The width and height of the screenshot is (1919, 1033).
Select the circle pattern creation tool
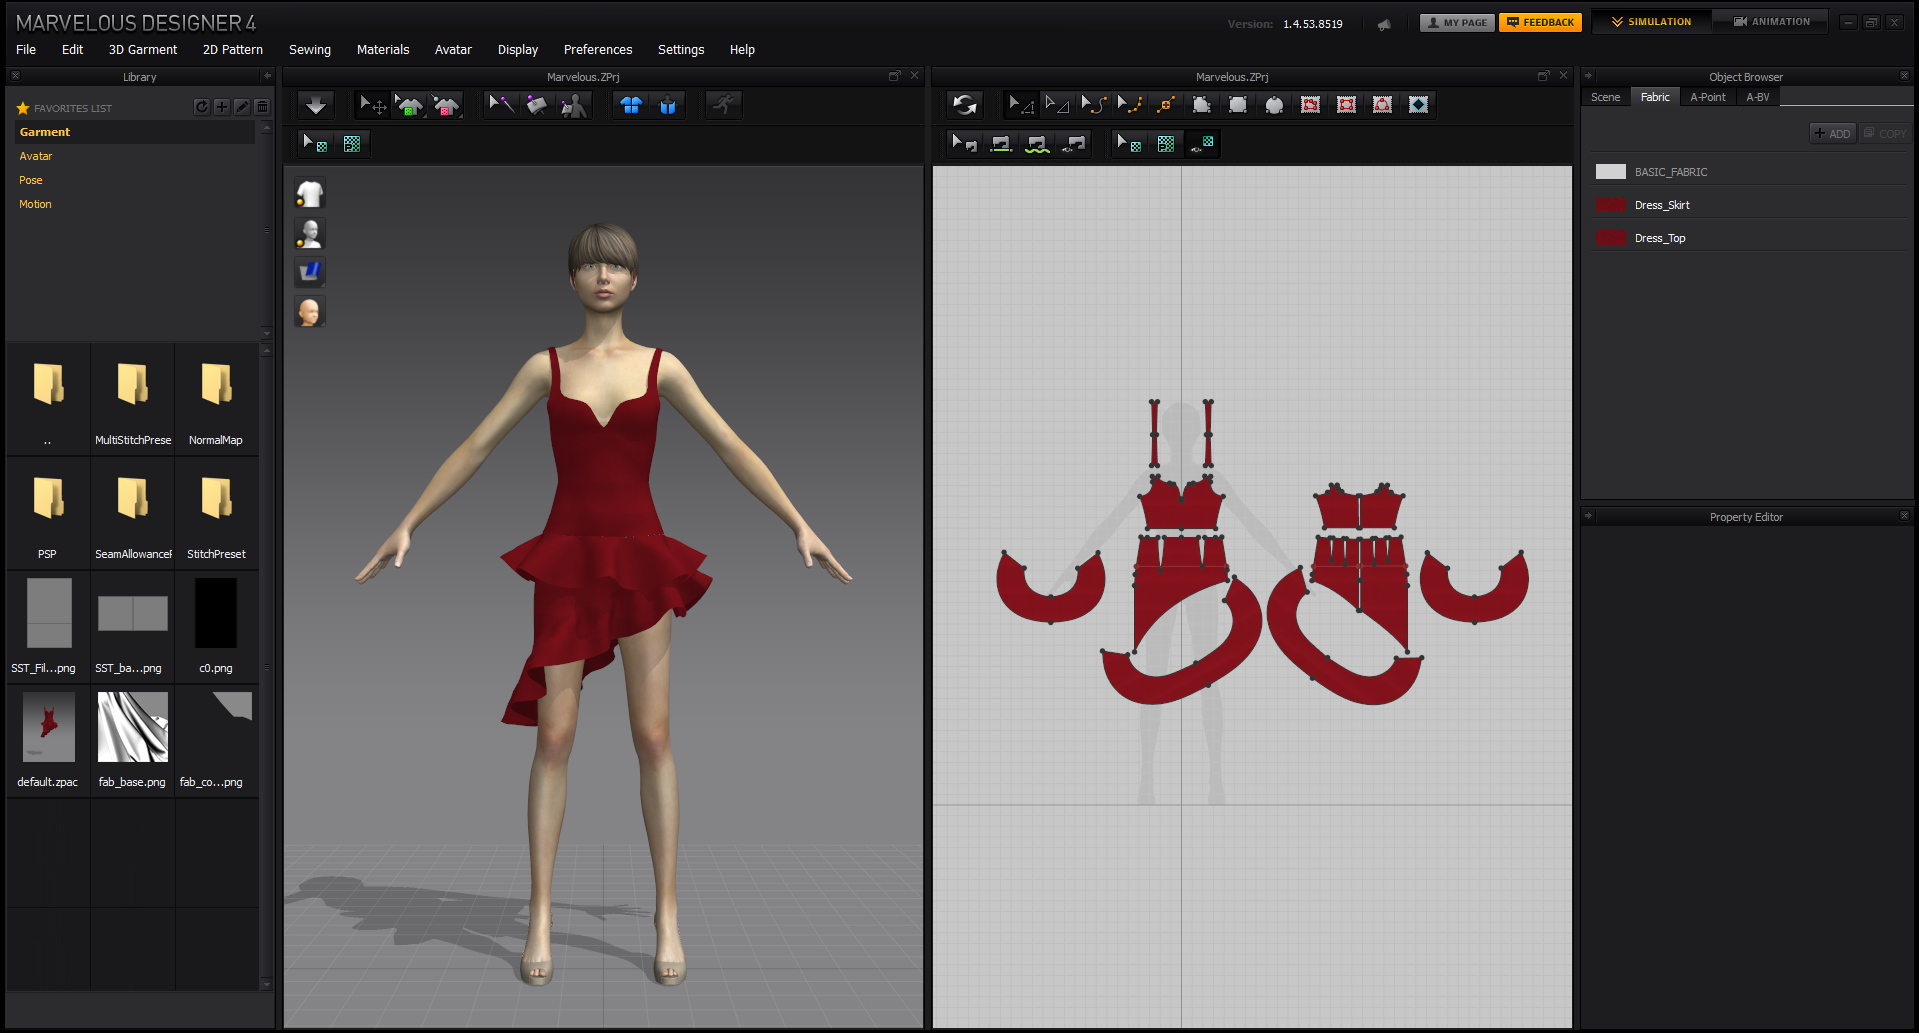pyautogui.click(x=1274, y=105)
